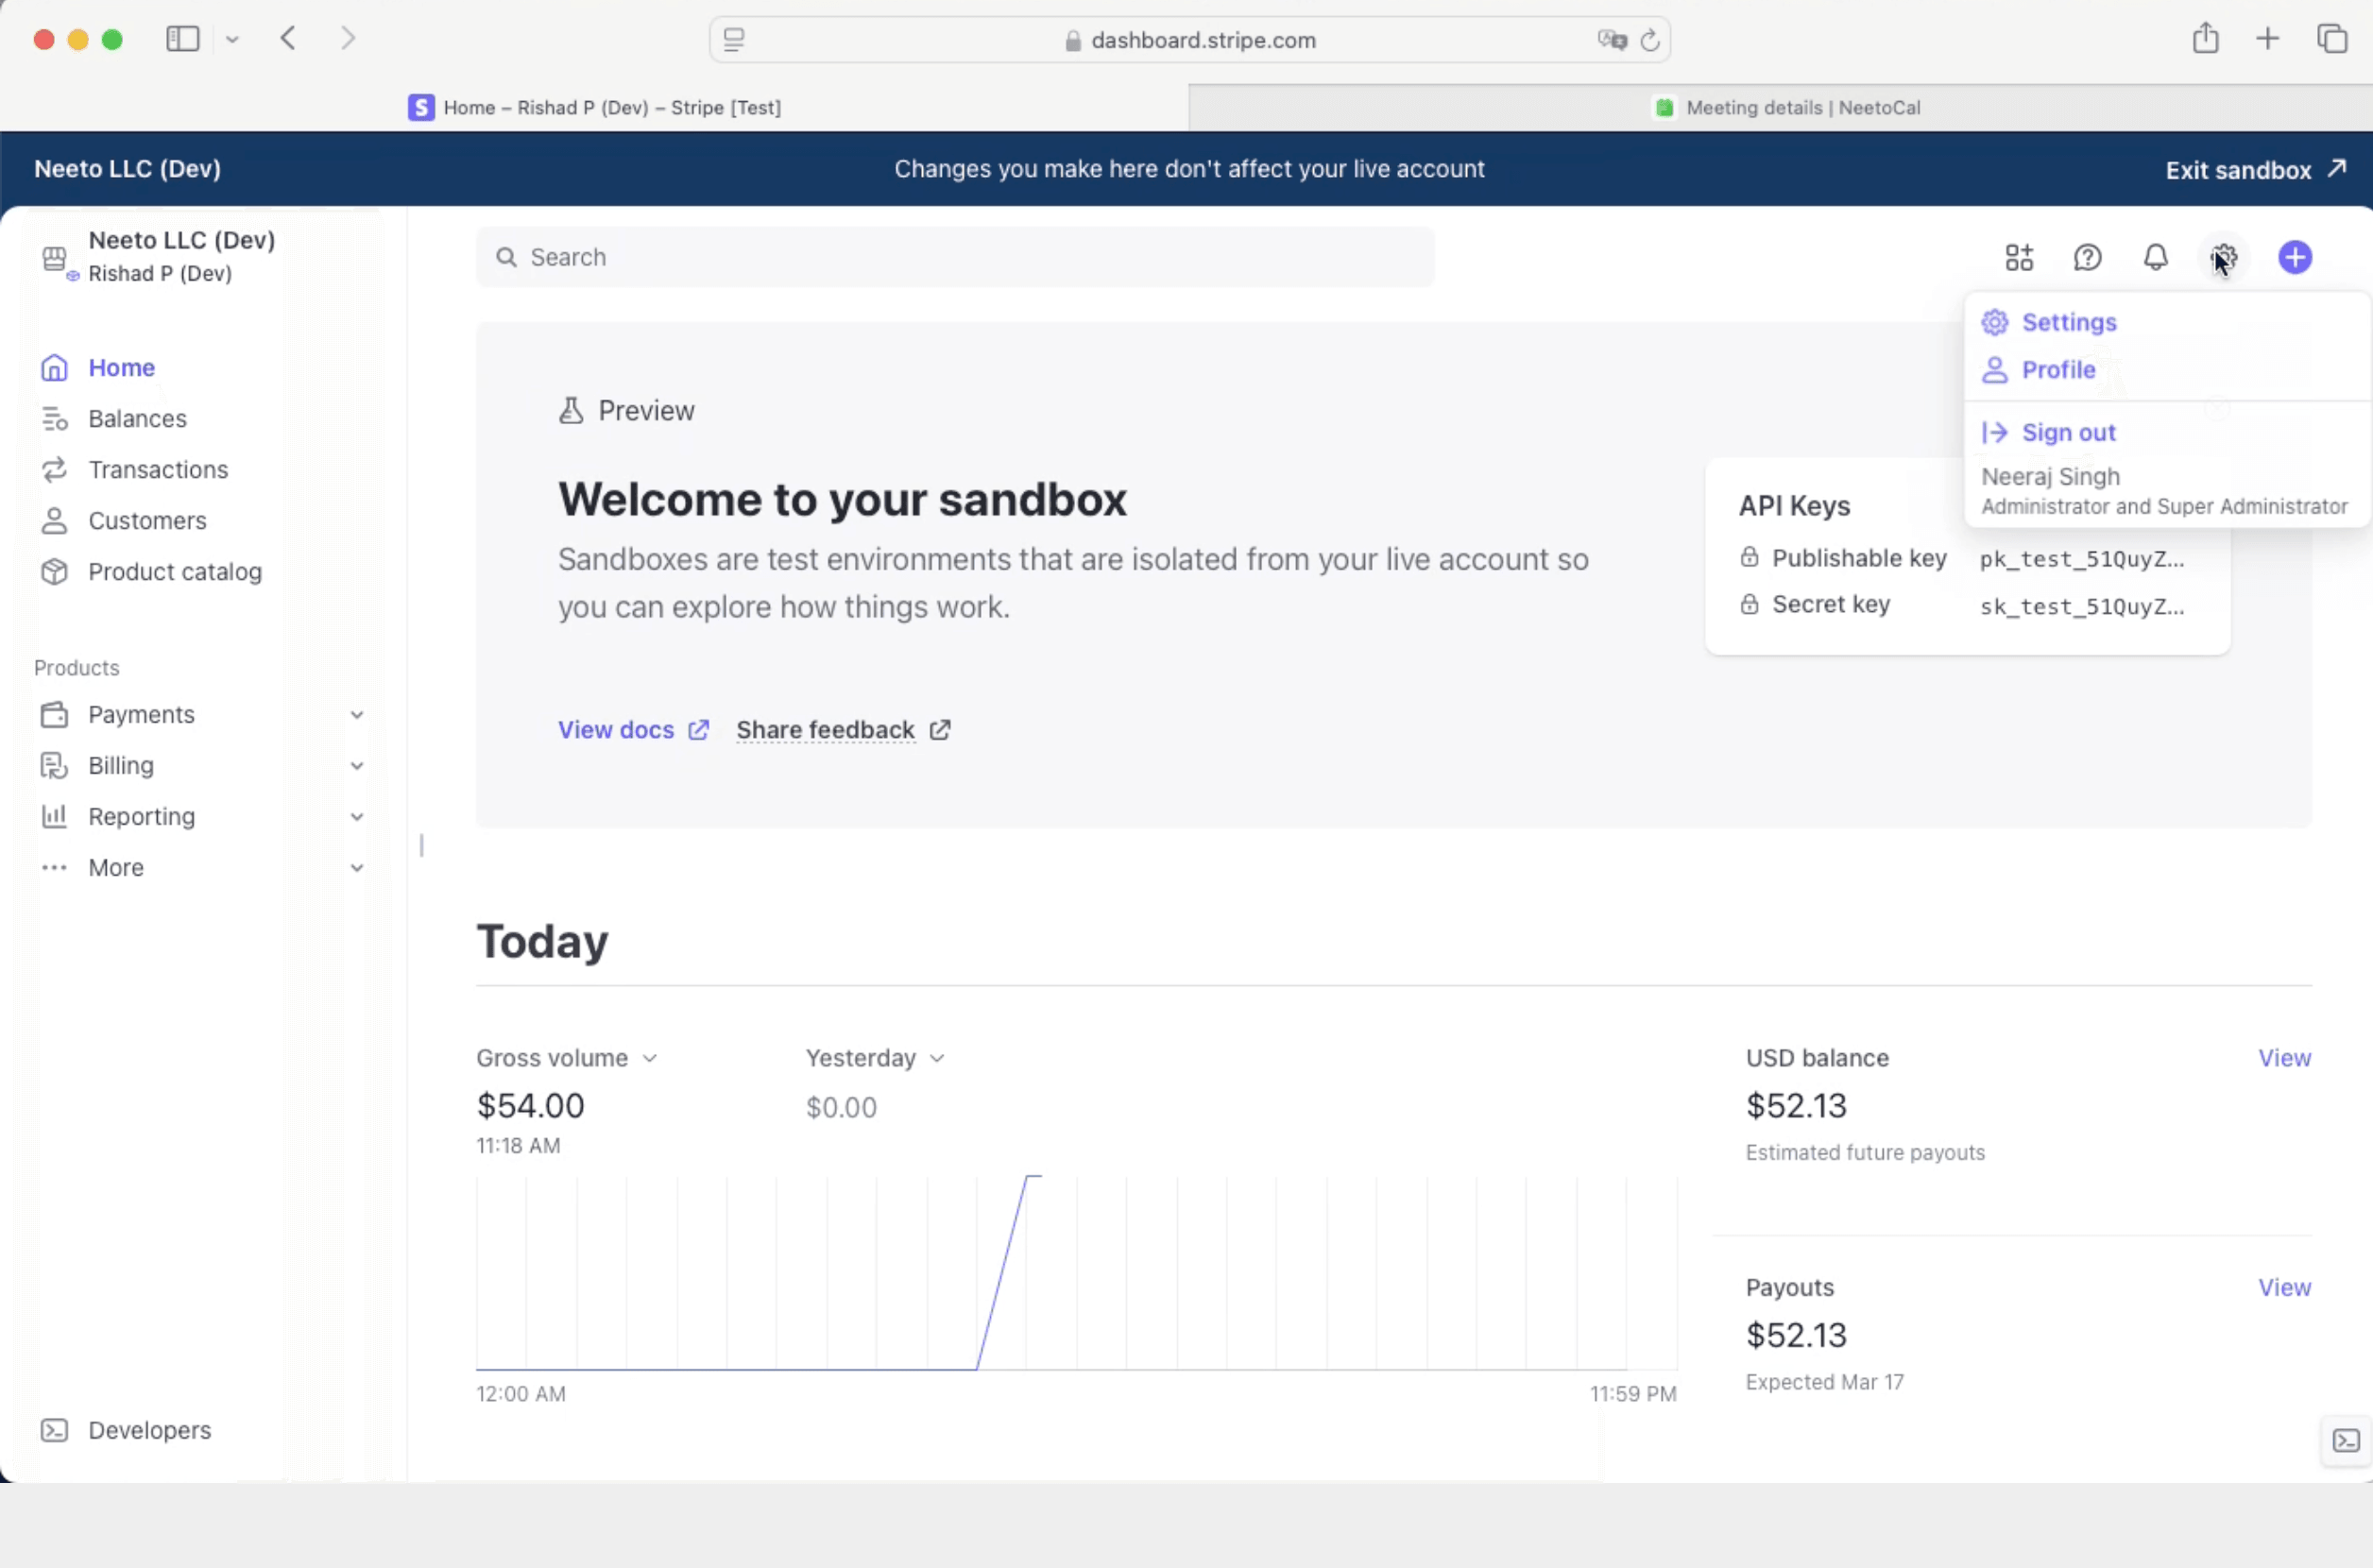Open the Gross volume dropdown
Viewport: 2373px width, 1568px height.
click(x=567, y=1058)
